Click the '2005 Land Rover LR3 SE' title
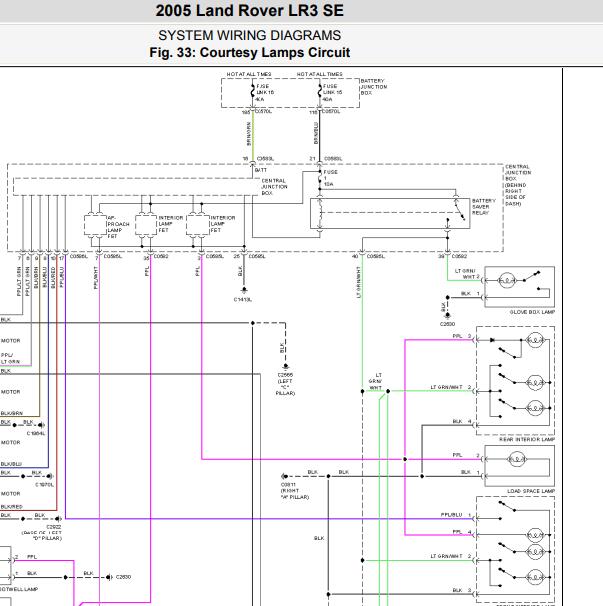The width and height of the screenshot is (603, 606). pos(249,10)
